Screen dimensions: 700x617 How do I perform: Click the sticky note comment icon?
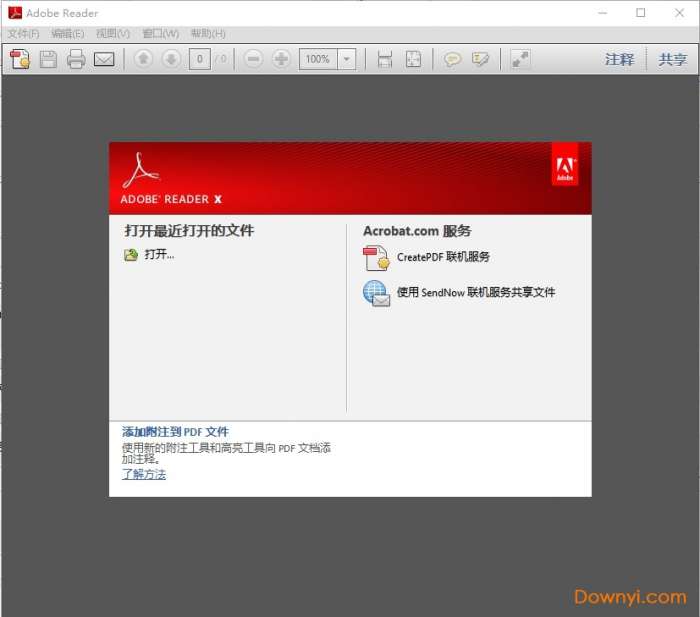[452, 59]
